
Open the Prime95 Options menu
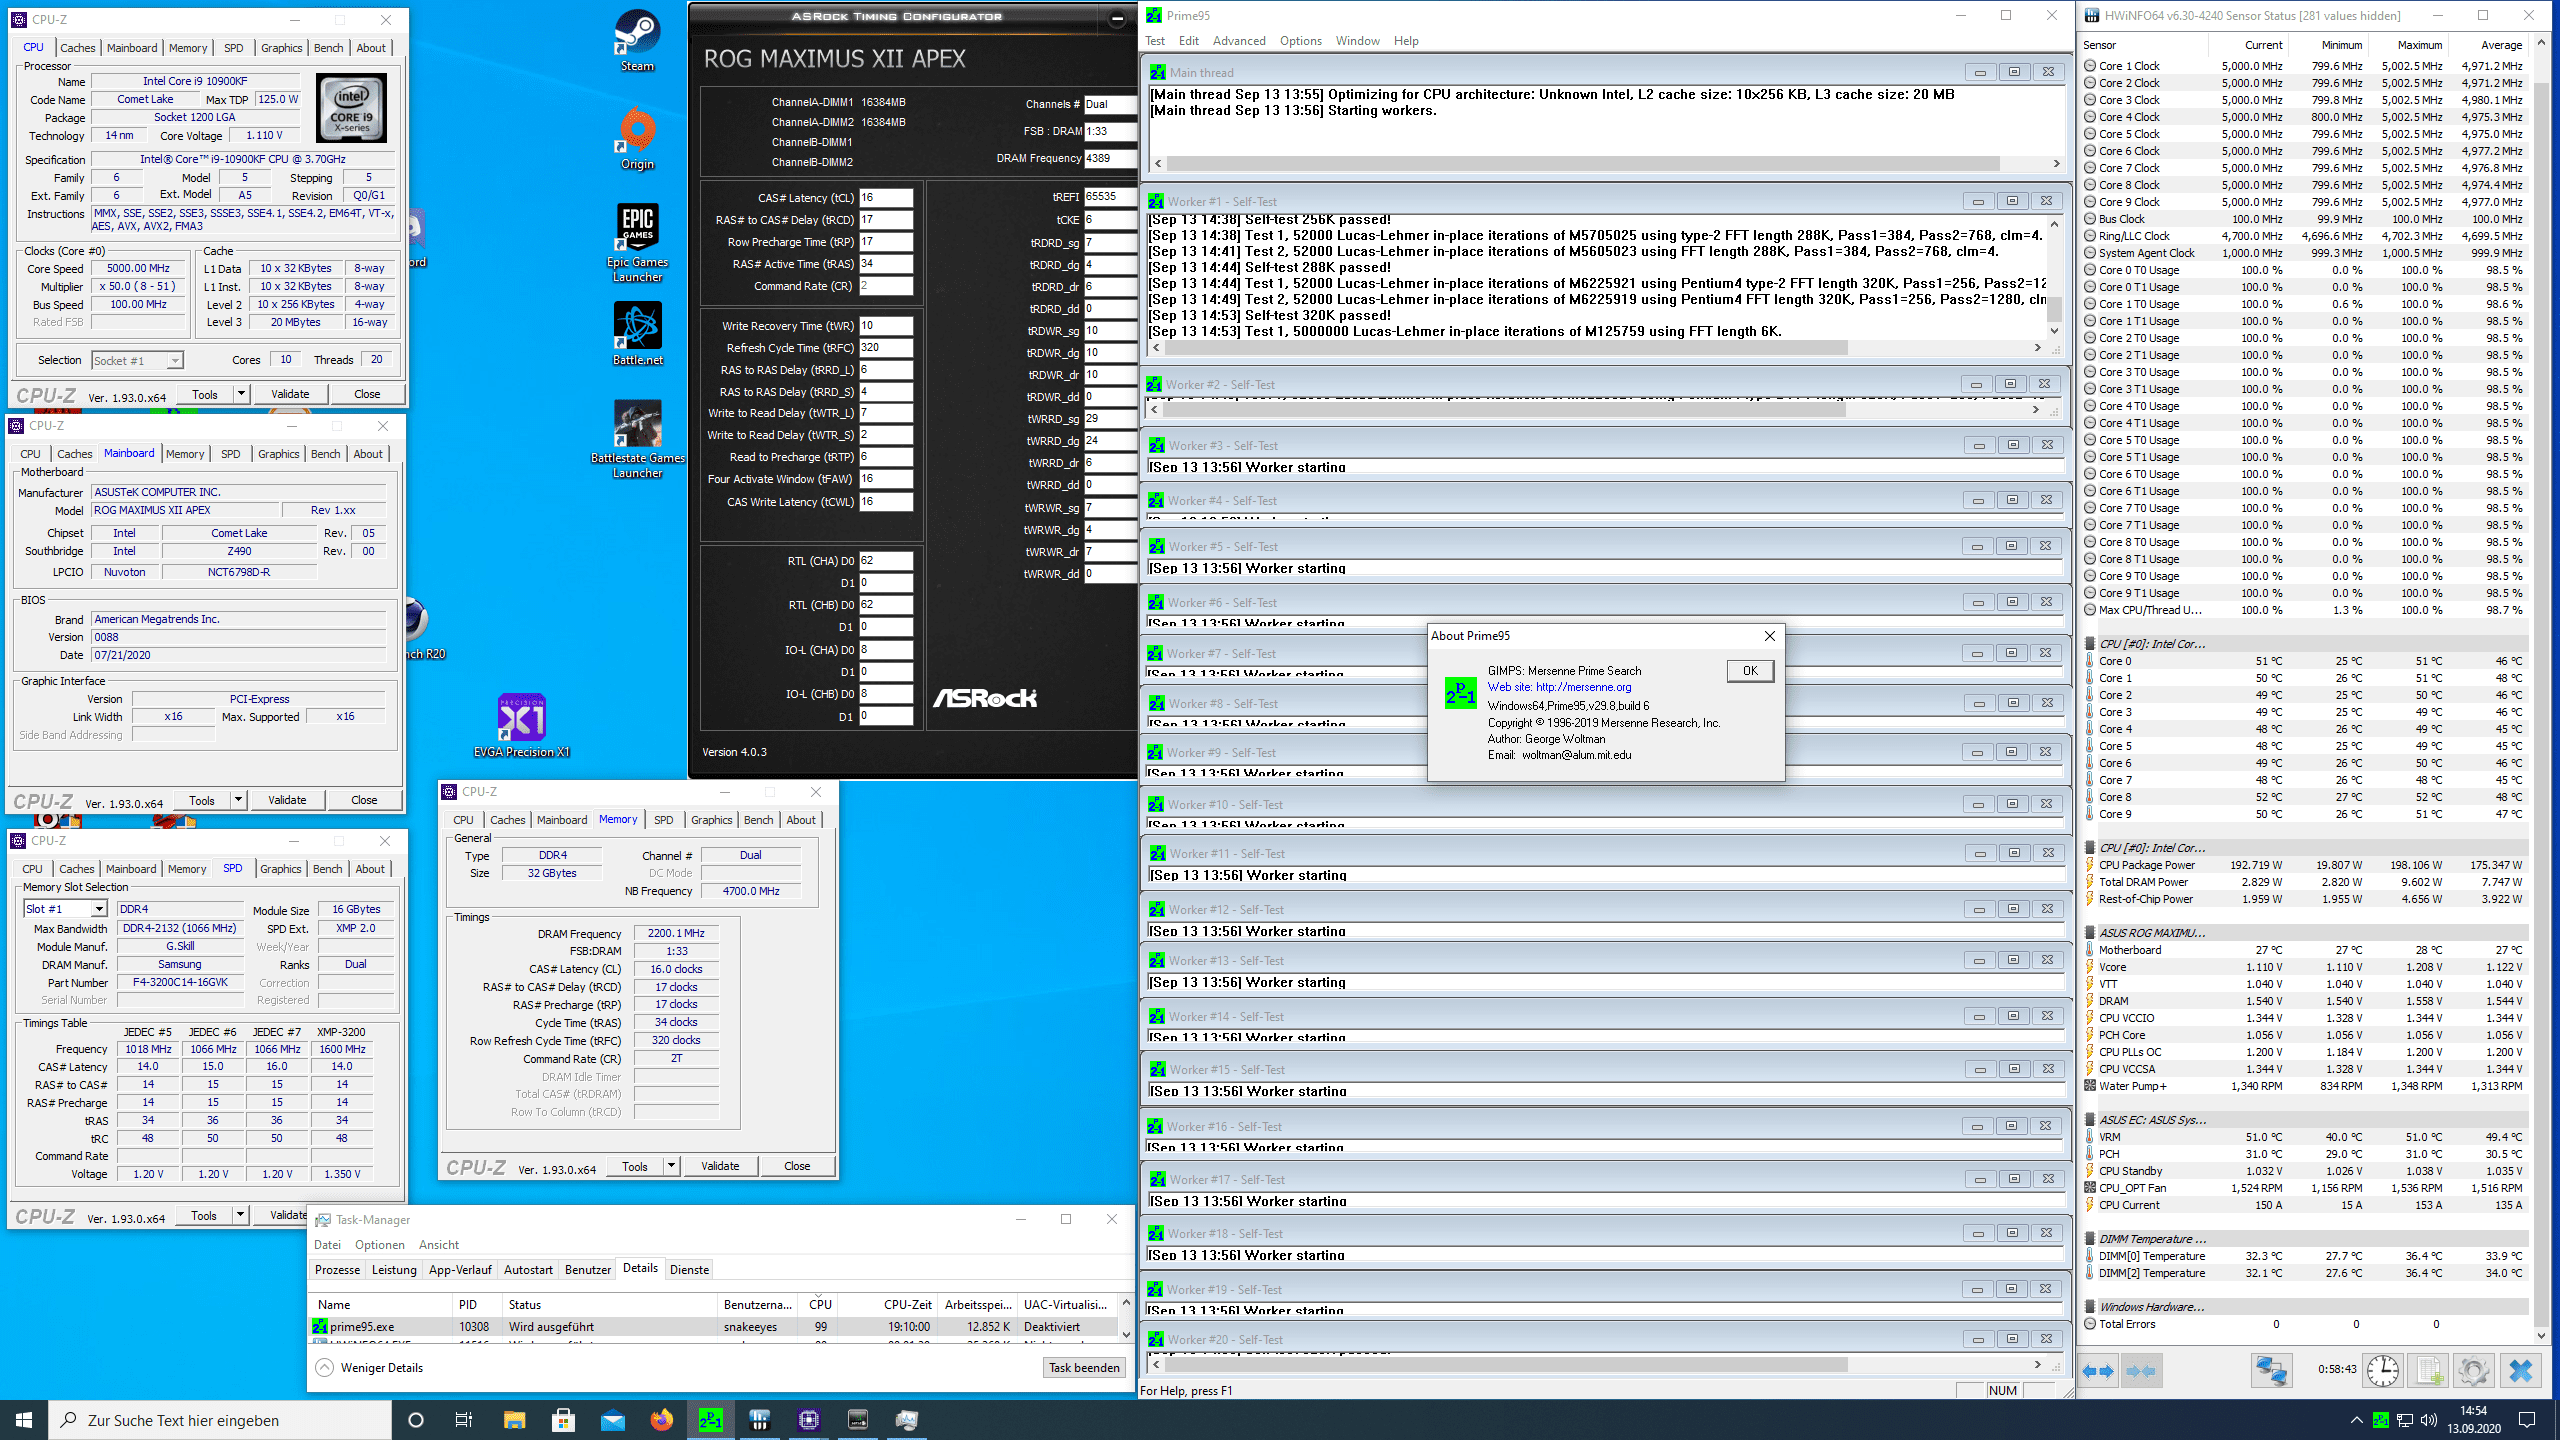click(x=1300, y=41)
